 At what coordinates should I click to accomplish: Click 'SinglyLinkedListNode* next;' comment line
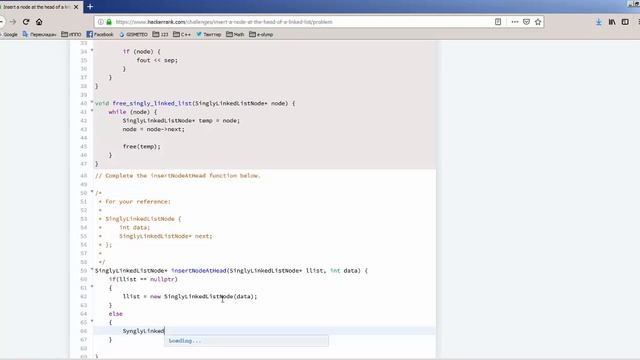(166, 236)
